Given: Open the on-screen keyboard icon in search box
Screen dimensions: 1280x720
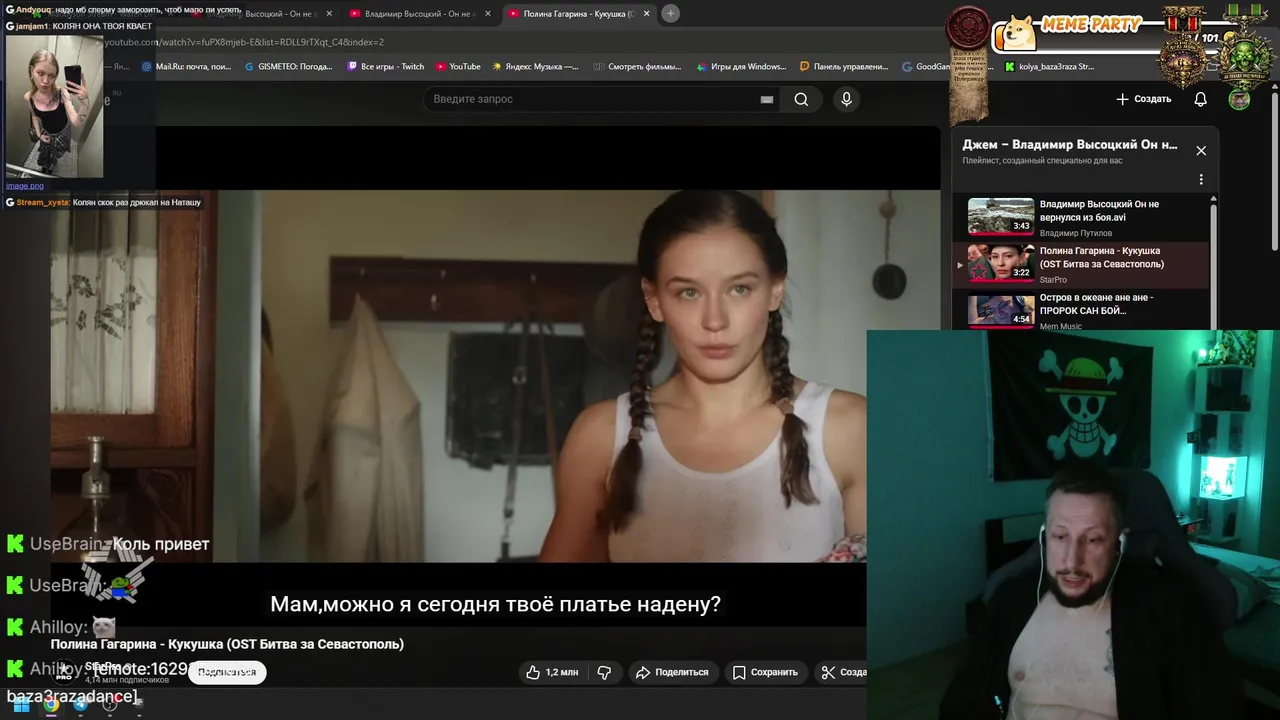Looking at the screenshot, I should tap(766, 99).
